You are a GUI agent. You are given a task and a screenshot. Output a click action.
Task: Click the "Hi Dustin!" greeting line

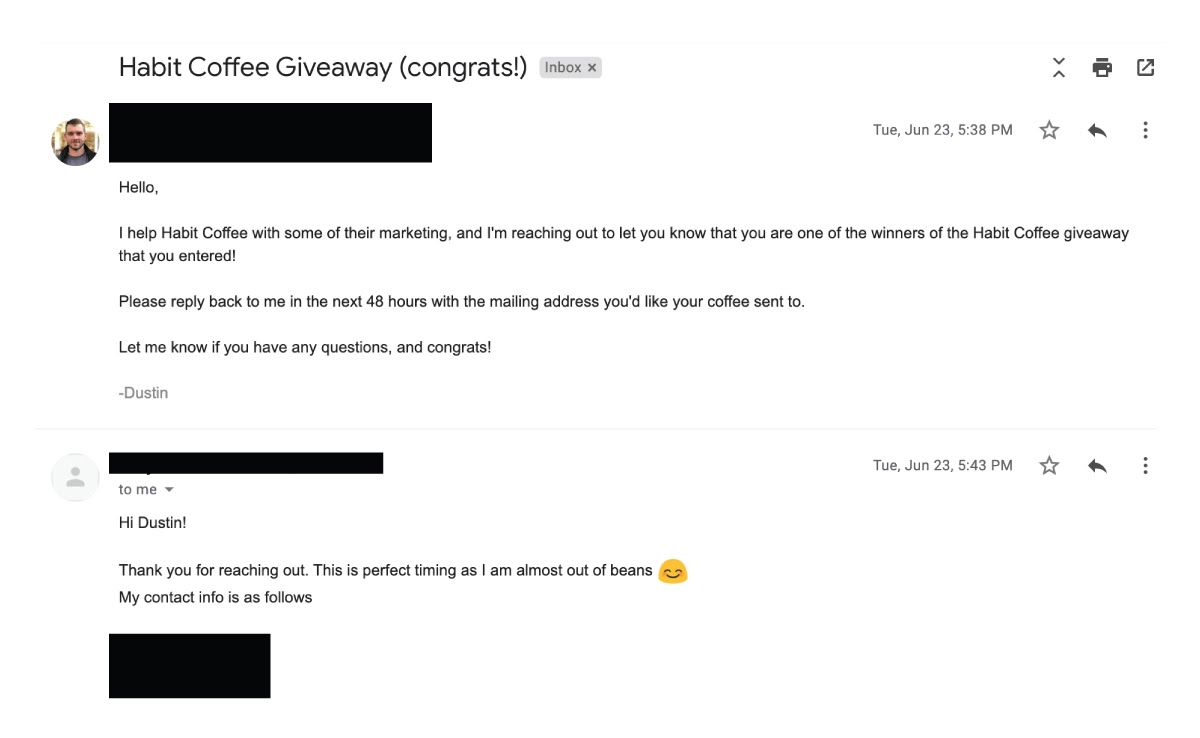point(152,522)
